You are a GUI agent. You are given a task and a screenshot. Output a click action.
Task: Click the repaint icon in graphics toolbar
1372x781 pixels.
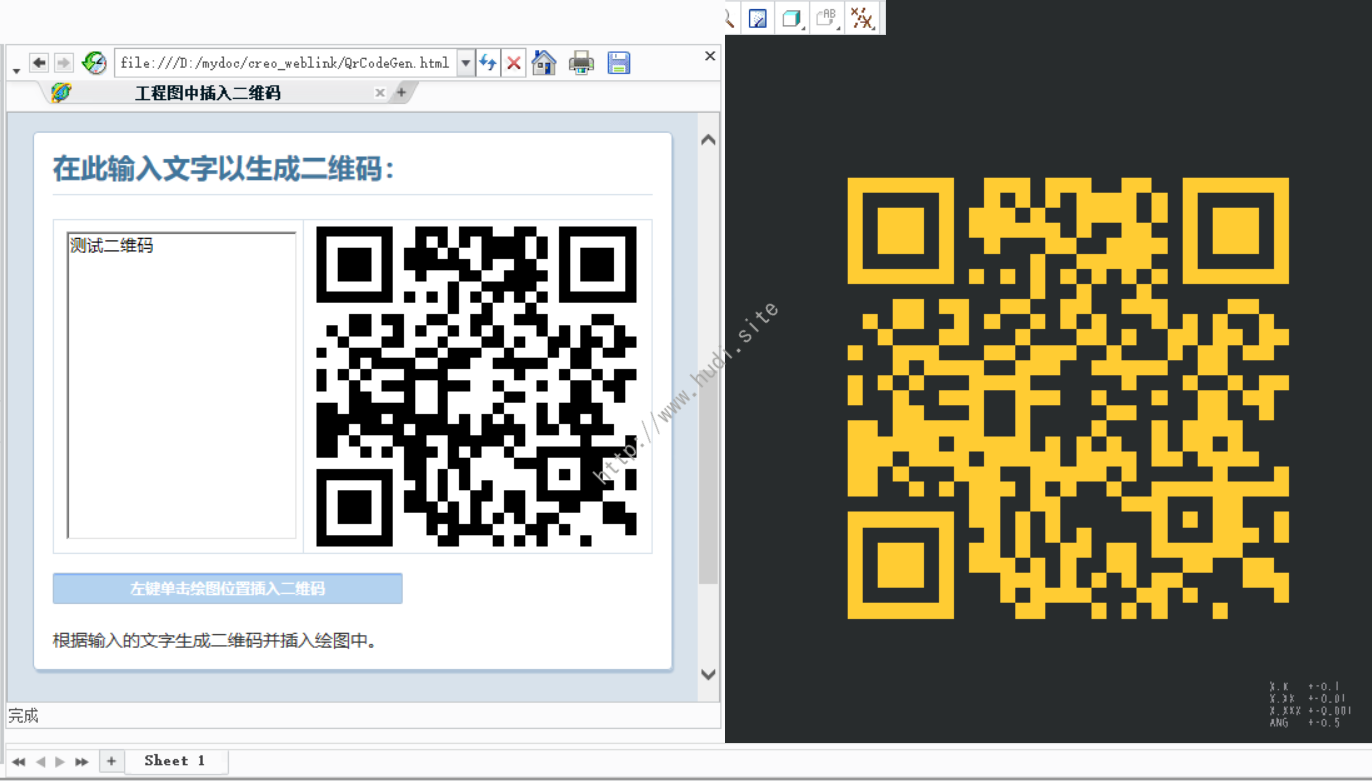(758, 18)
